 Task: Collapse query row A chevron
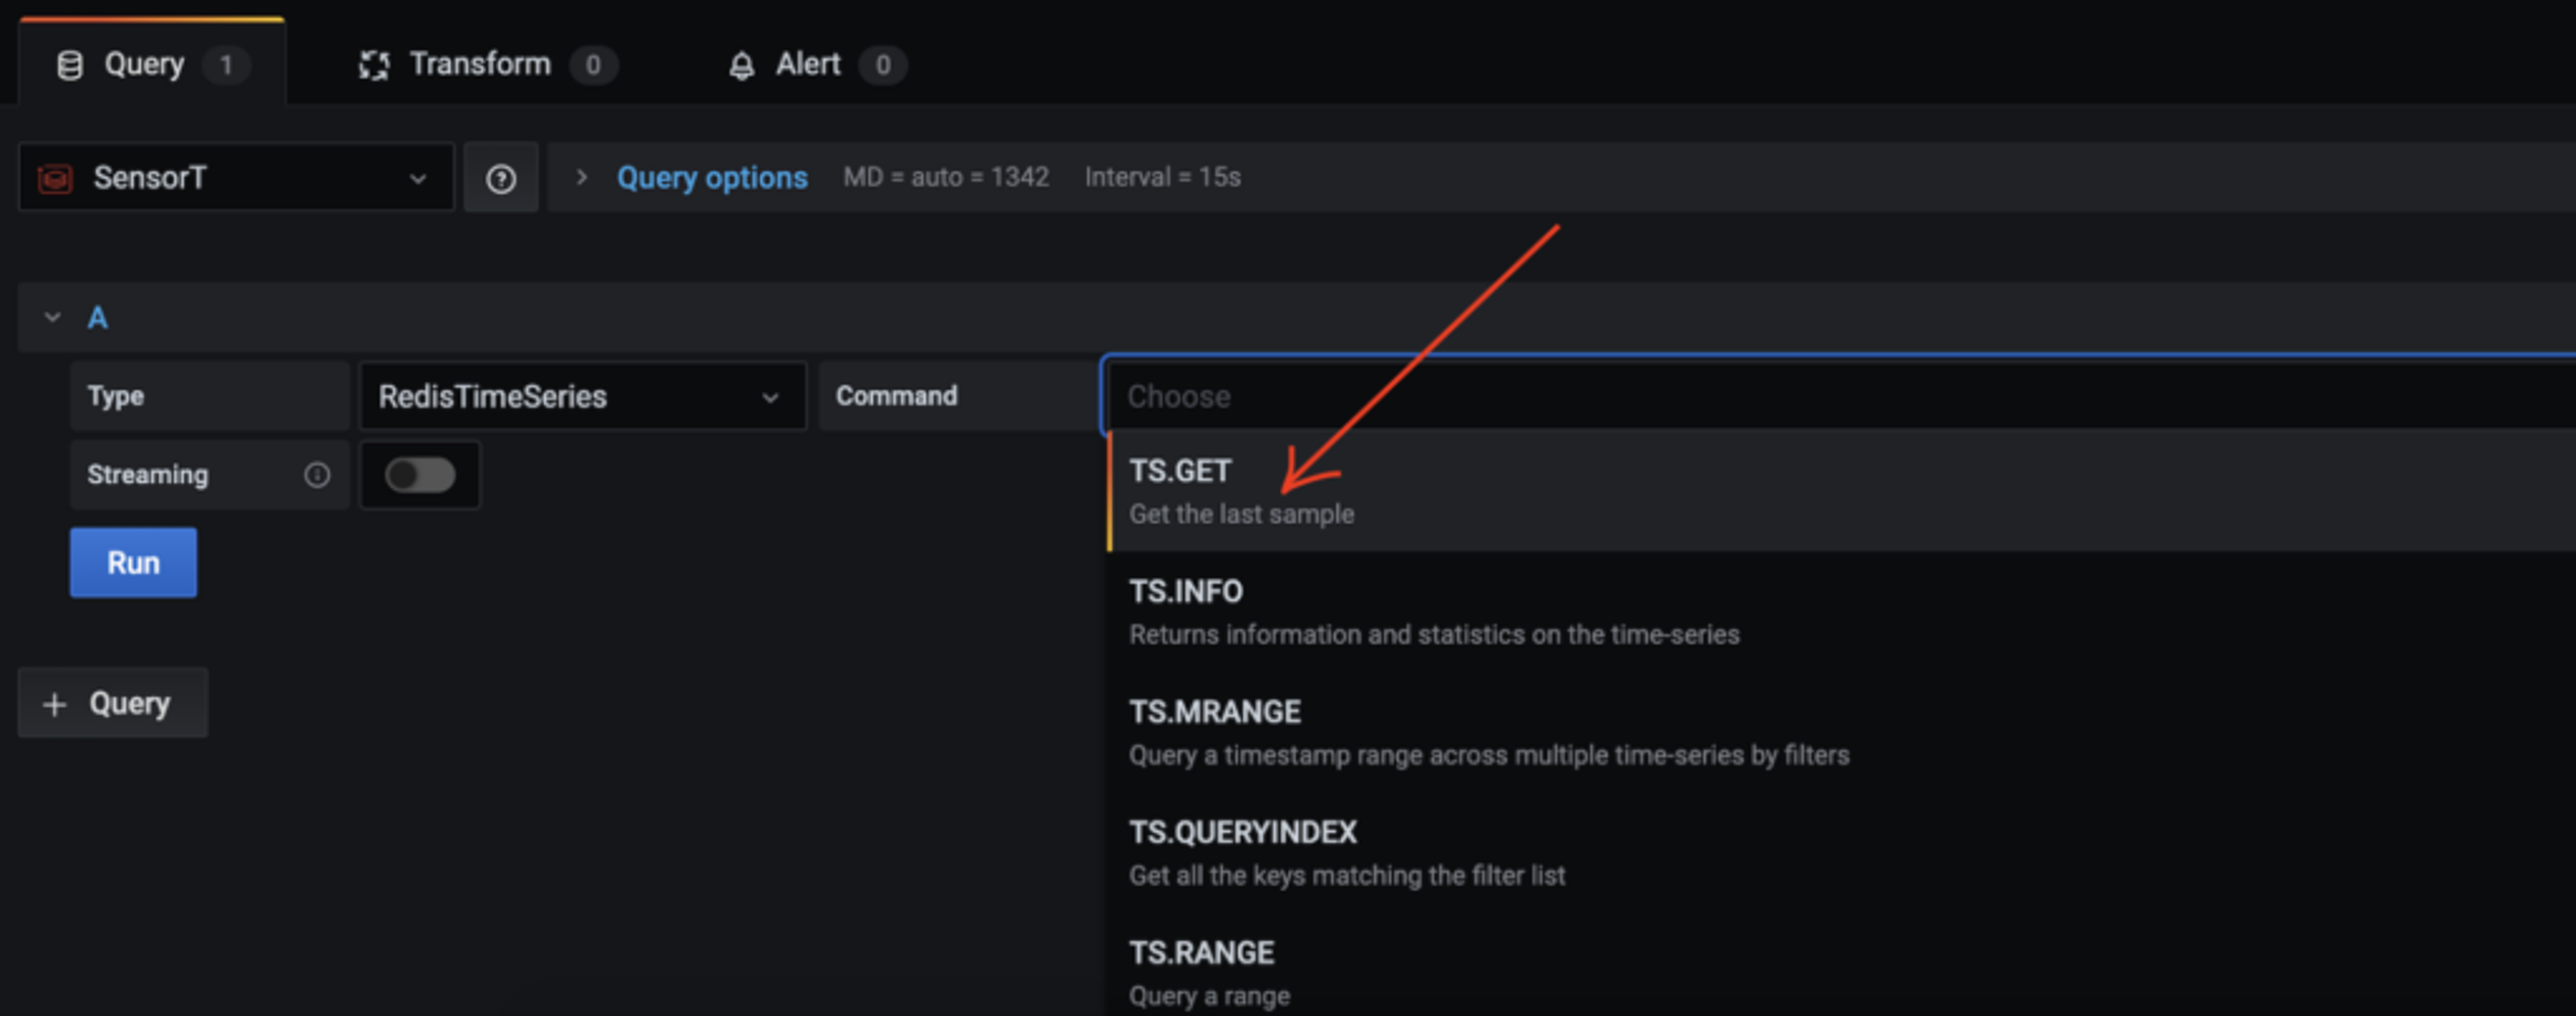pyautogui.click(x=52, y=318)
